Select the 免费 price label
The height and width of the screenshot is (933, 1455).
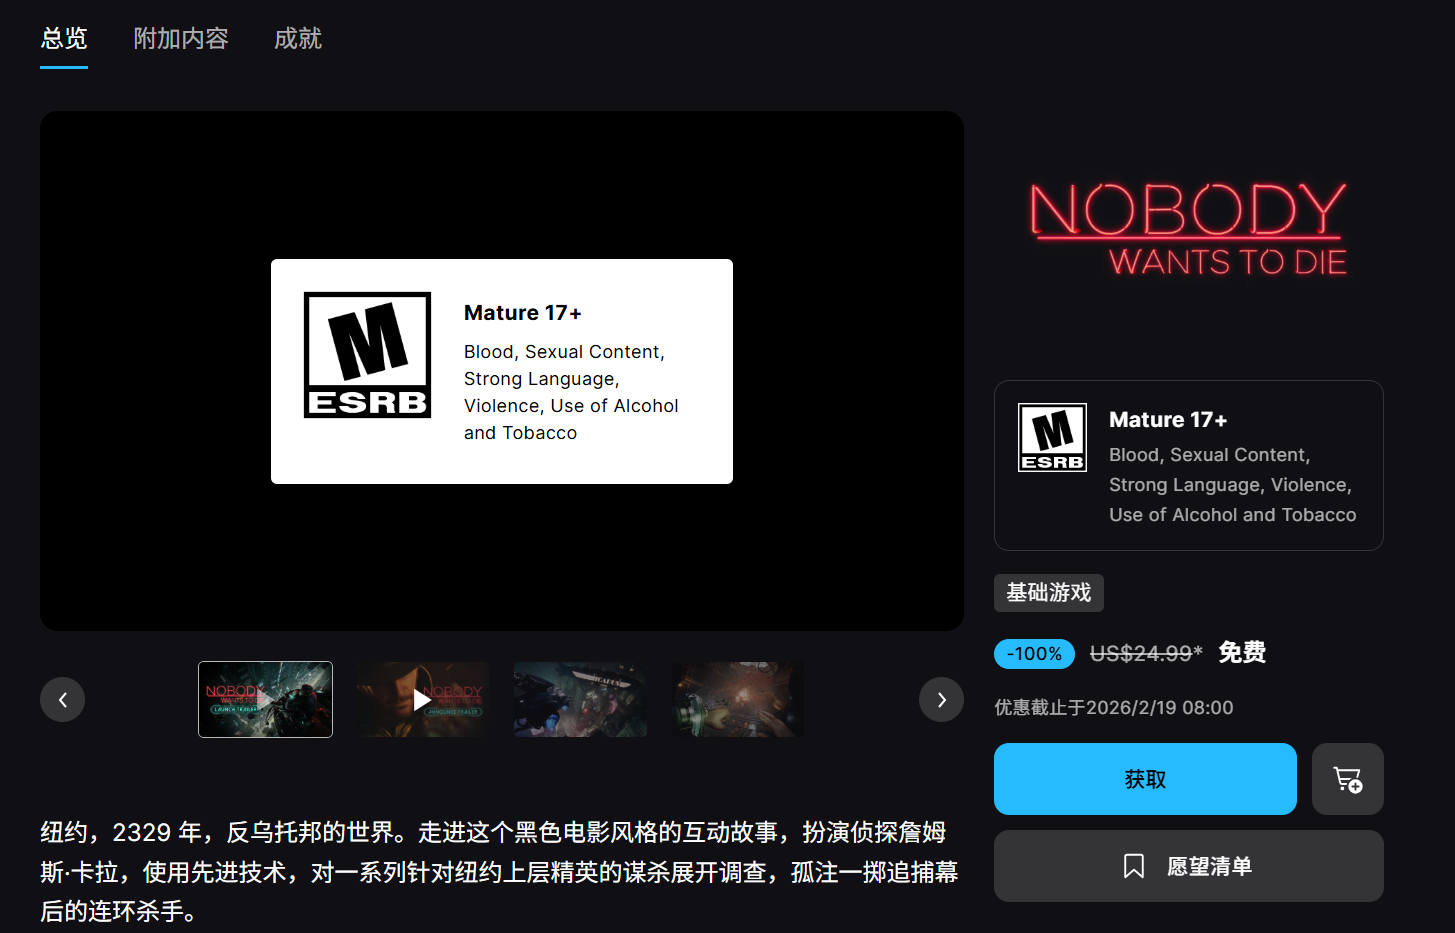coord(1241,652)
